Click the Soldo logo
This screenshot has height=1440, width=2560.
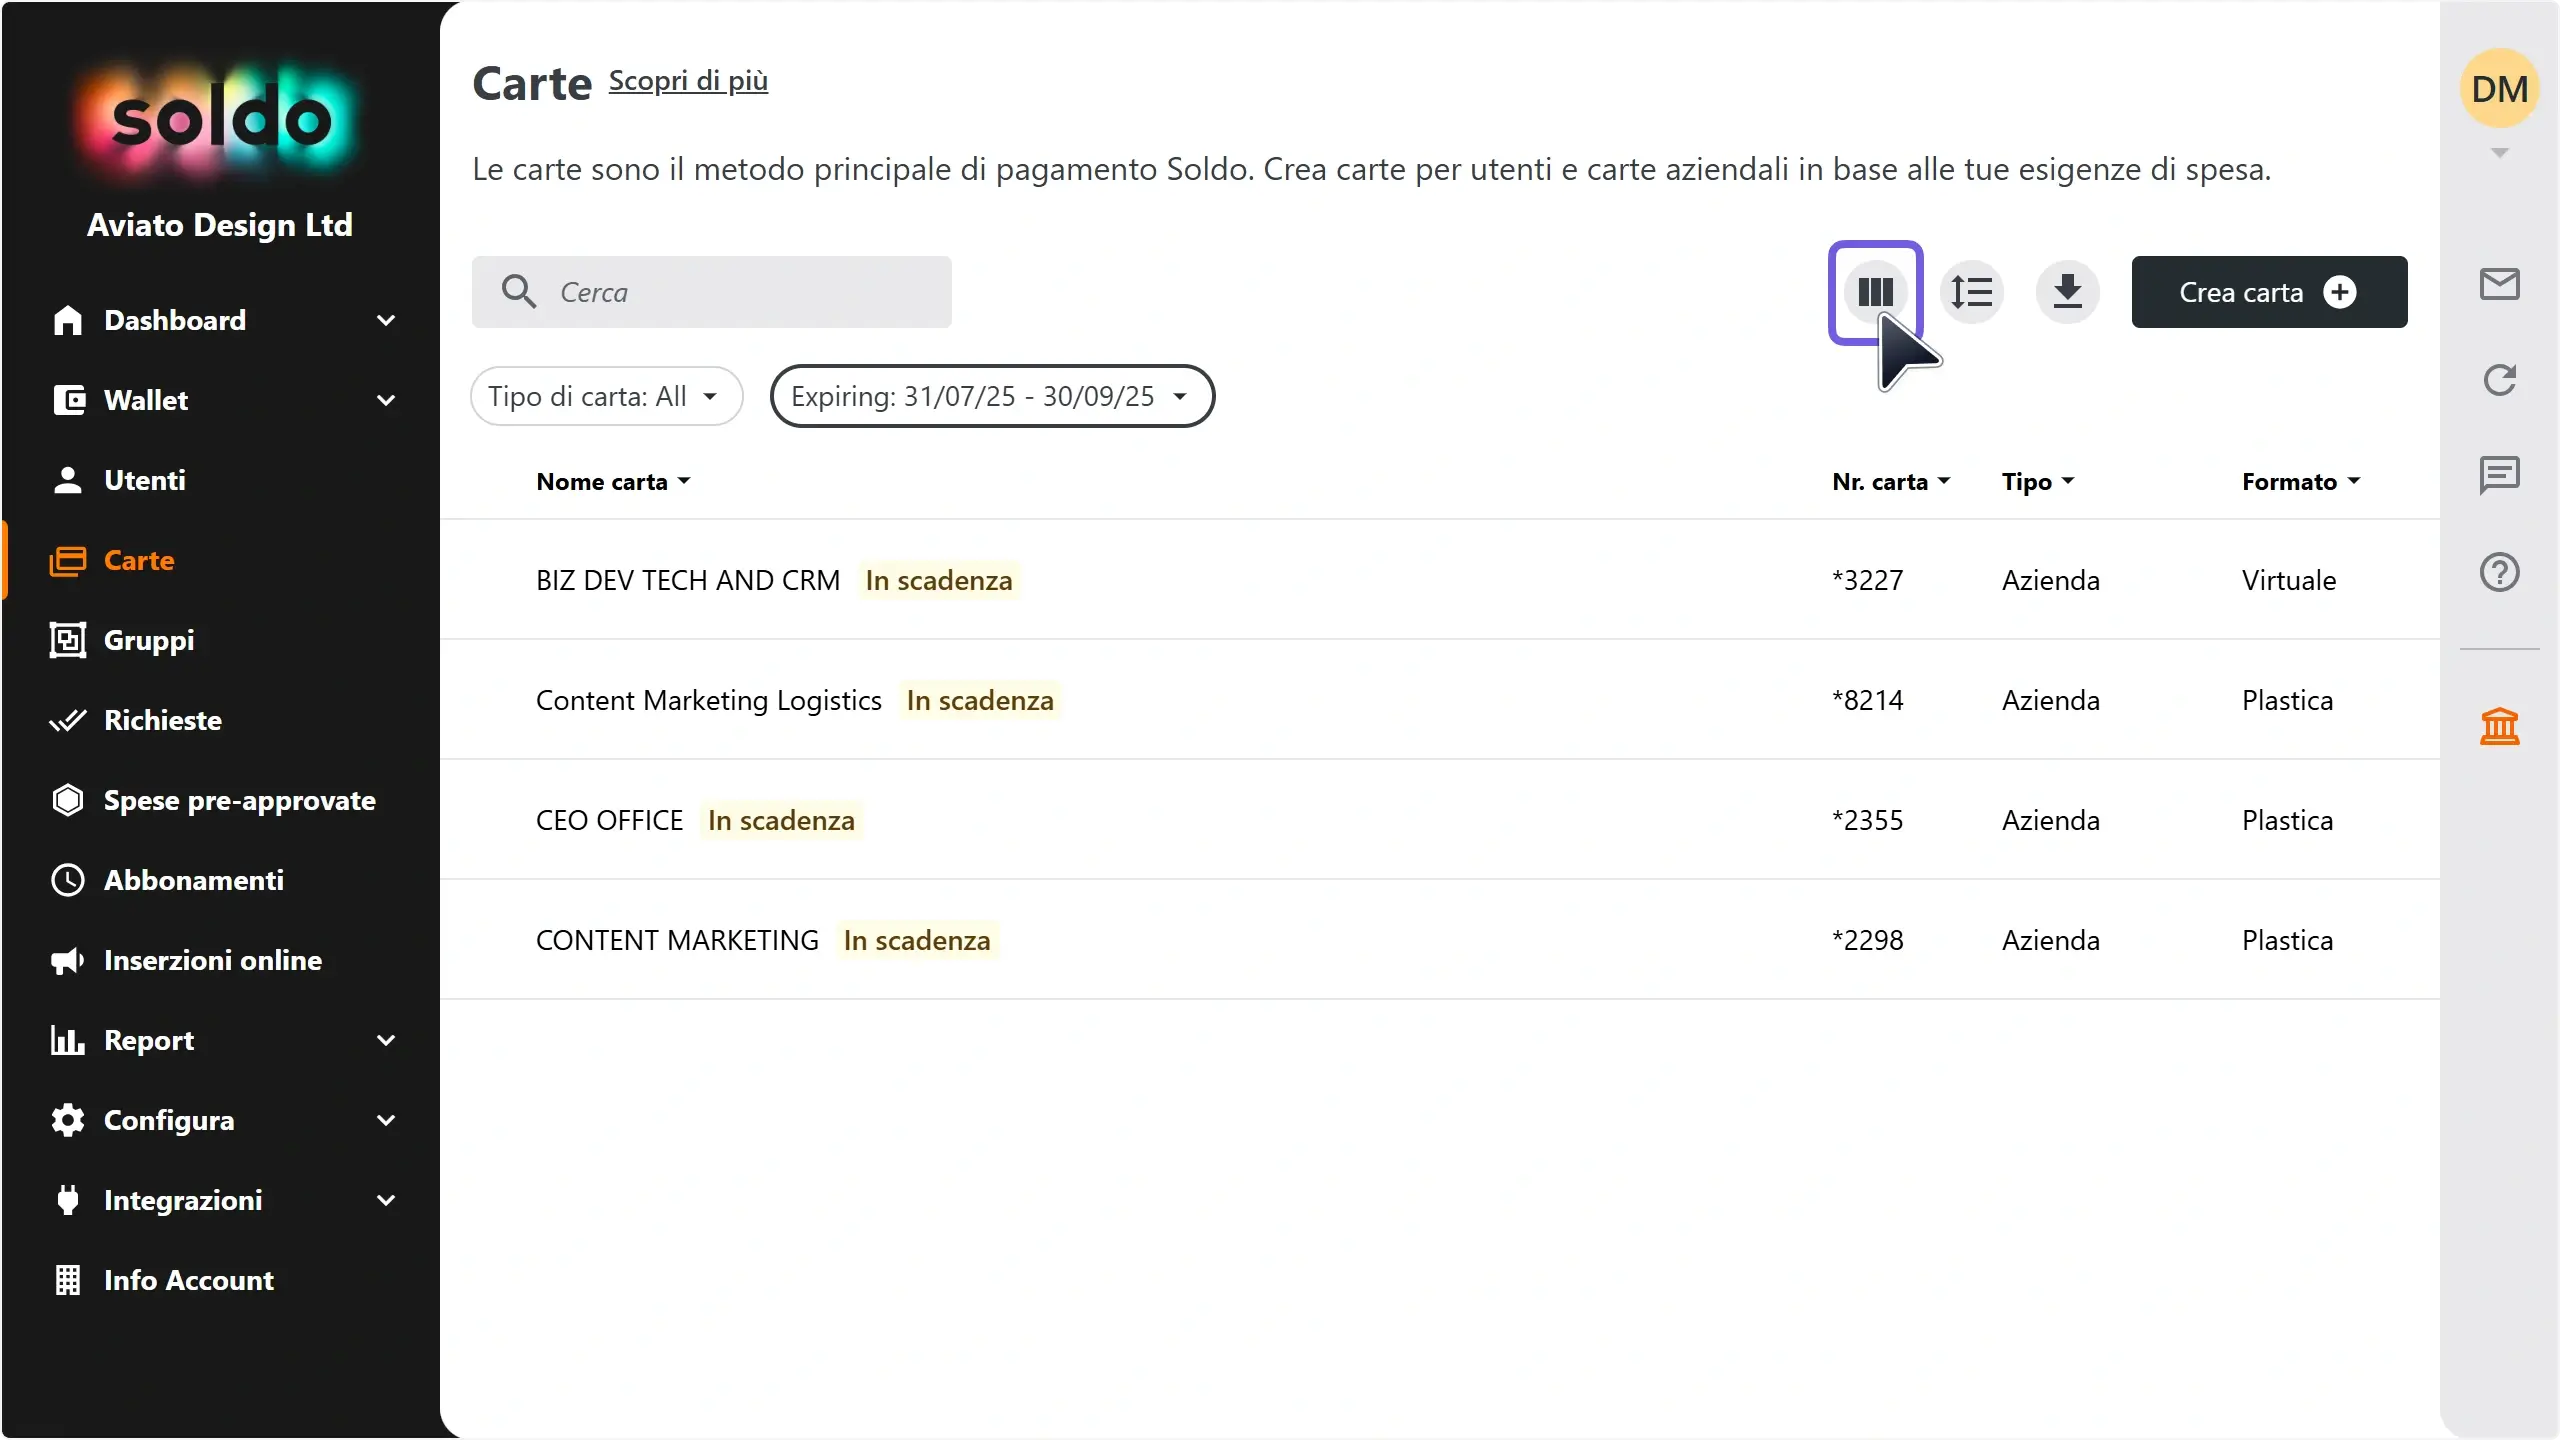220,120
